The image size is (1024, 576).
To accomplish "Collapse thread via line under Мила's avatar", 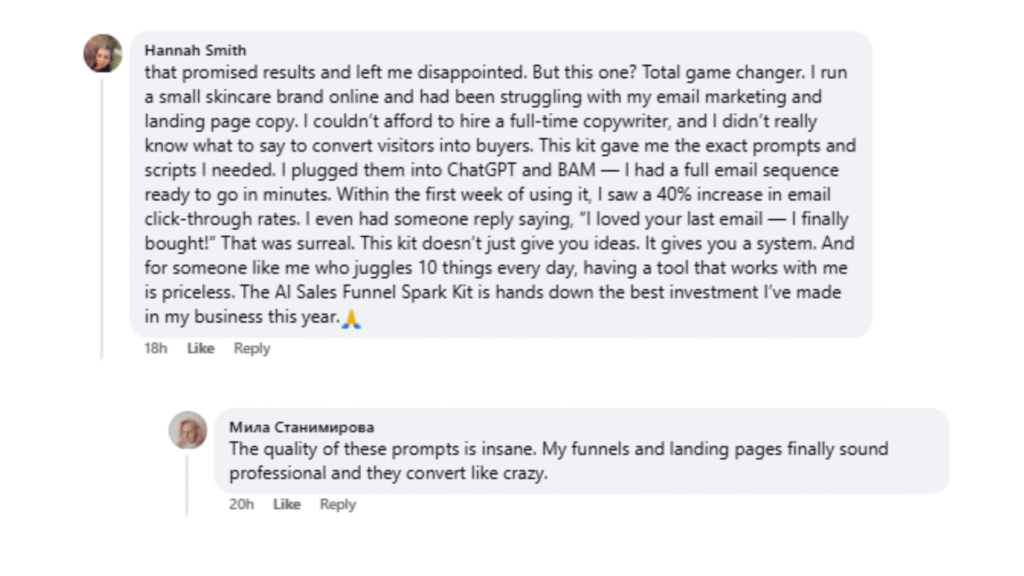I will pos(187,483).
